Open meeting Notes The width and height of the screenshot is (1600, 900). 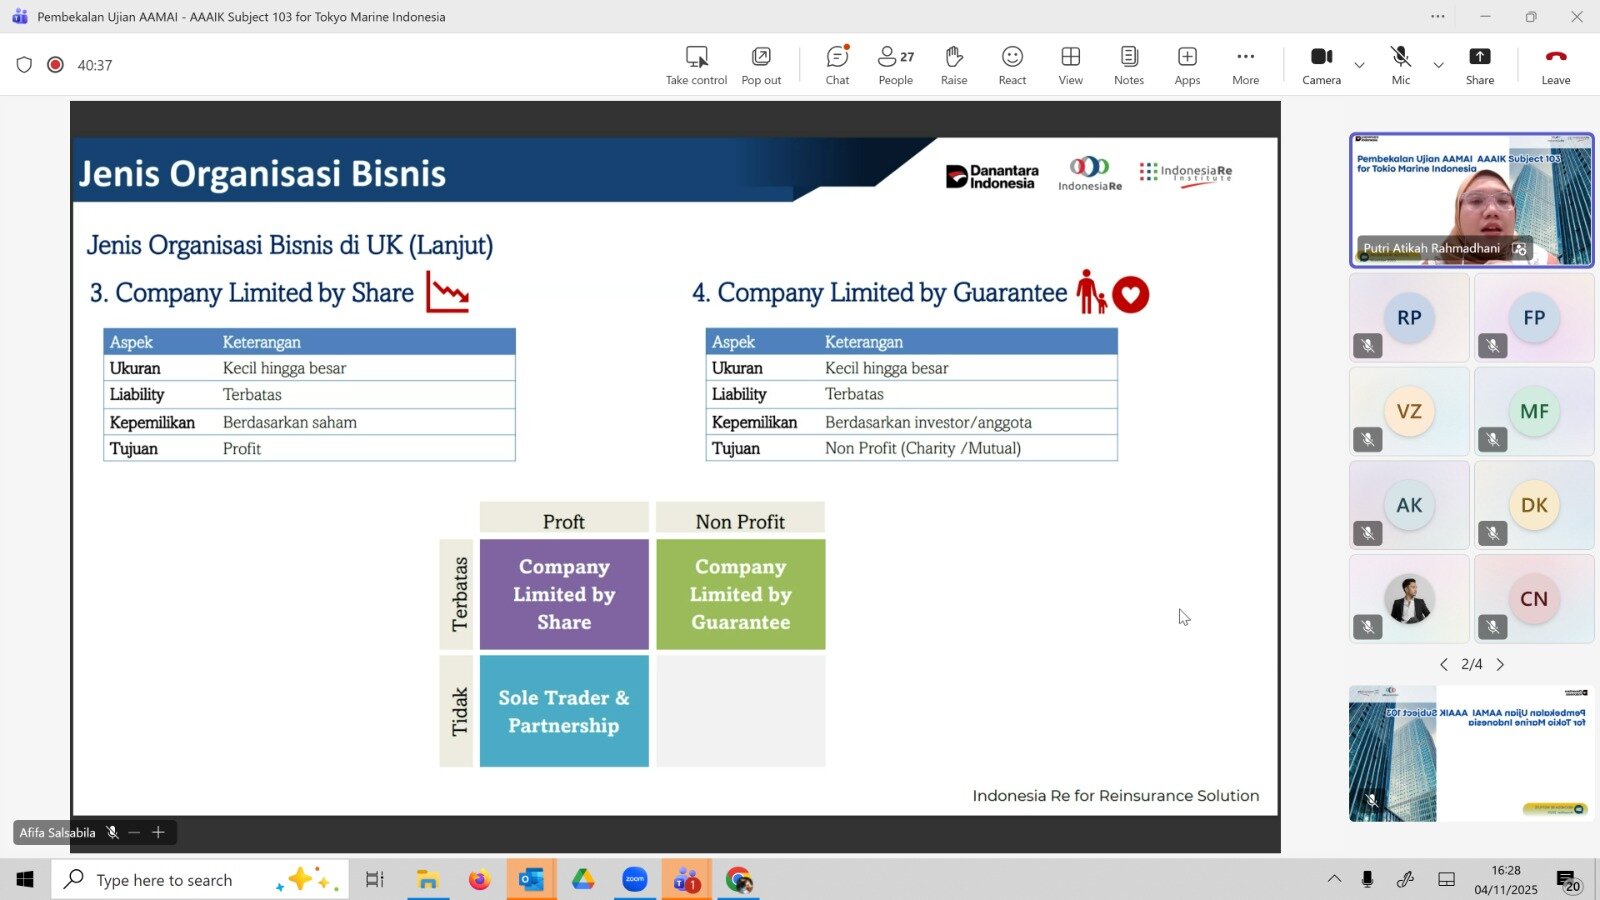1128,65
